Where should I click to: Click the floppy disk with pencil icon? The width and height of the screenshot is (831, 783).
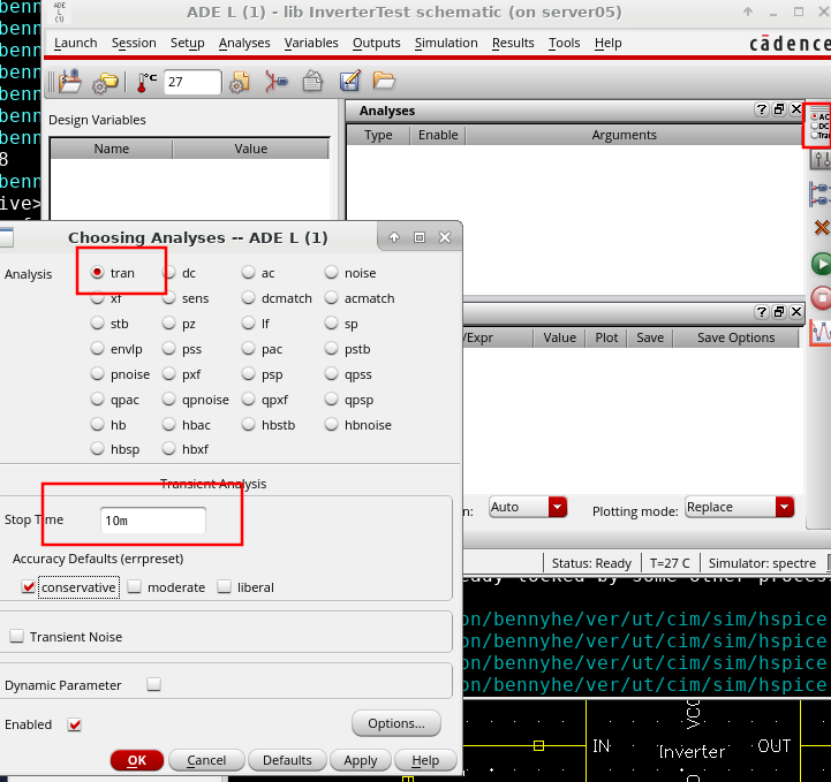349,82
